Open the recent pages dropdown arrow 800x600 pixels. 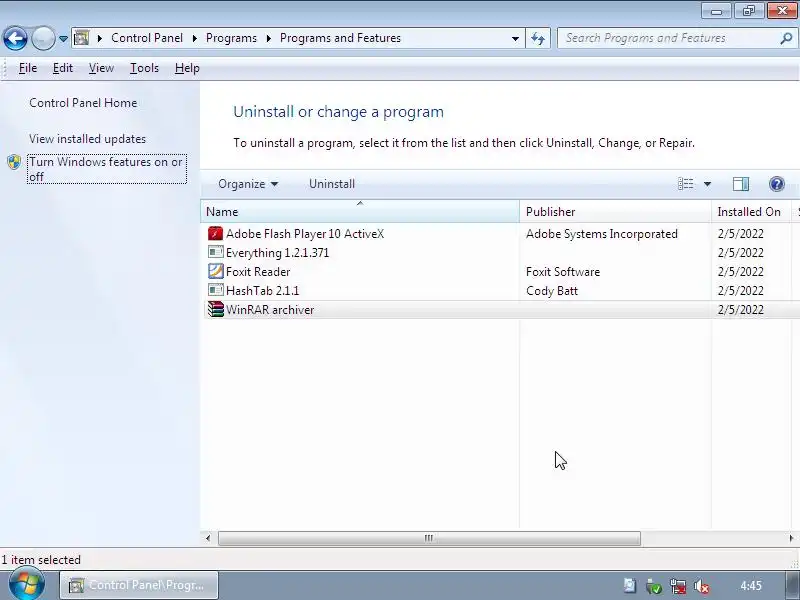point(63,39)
